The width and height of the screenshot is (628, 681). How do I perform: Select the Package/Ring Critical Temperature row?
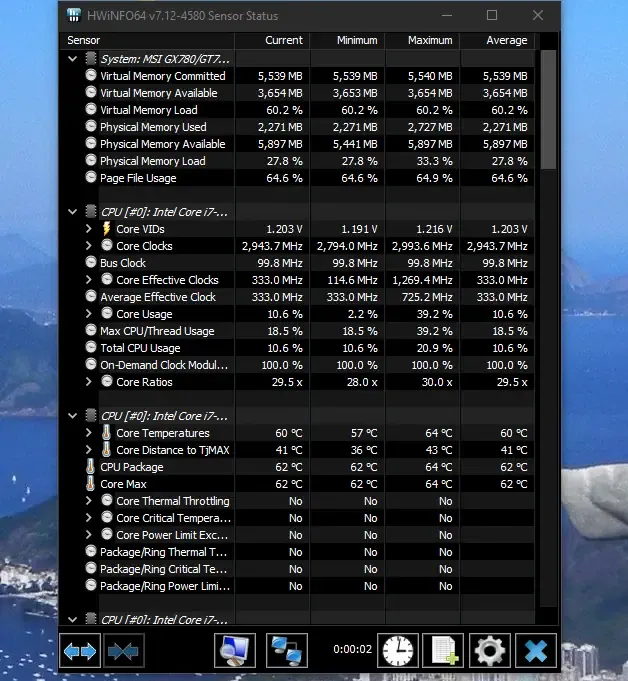point(163,569)
